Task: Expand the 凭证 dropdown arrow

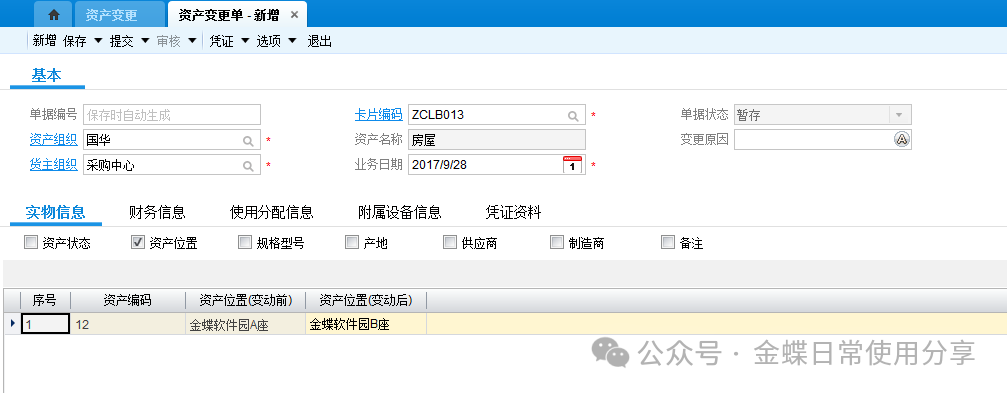Action: [245, 41]
